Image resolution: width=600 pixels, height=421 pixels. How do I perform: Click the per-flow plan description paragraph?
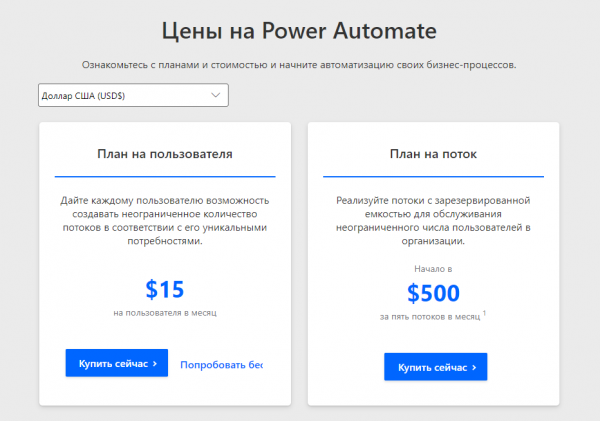433,220
